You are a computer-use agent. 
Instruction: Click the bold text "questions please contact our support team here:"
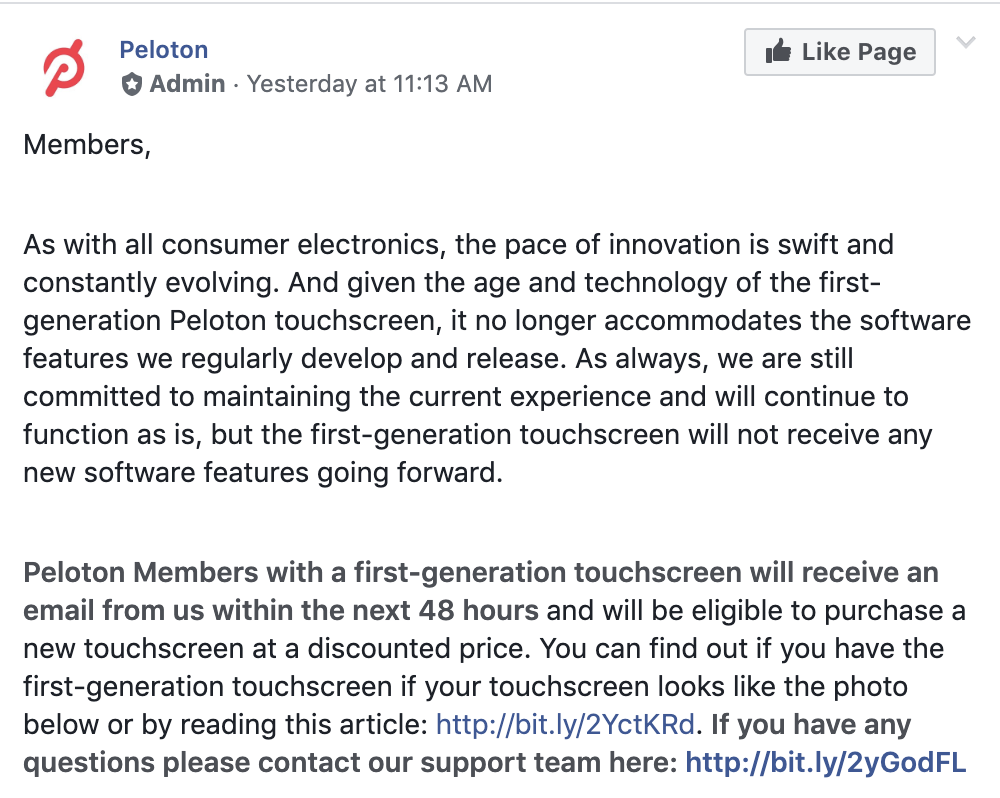350,763
